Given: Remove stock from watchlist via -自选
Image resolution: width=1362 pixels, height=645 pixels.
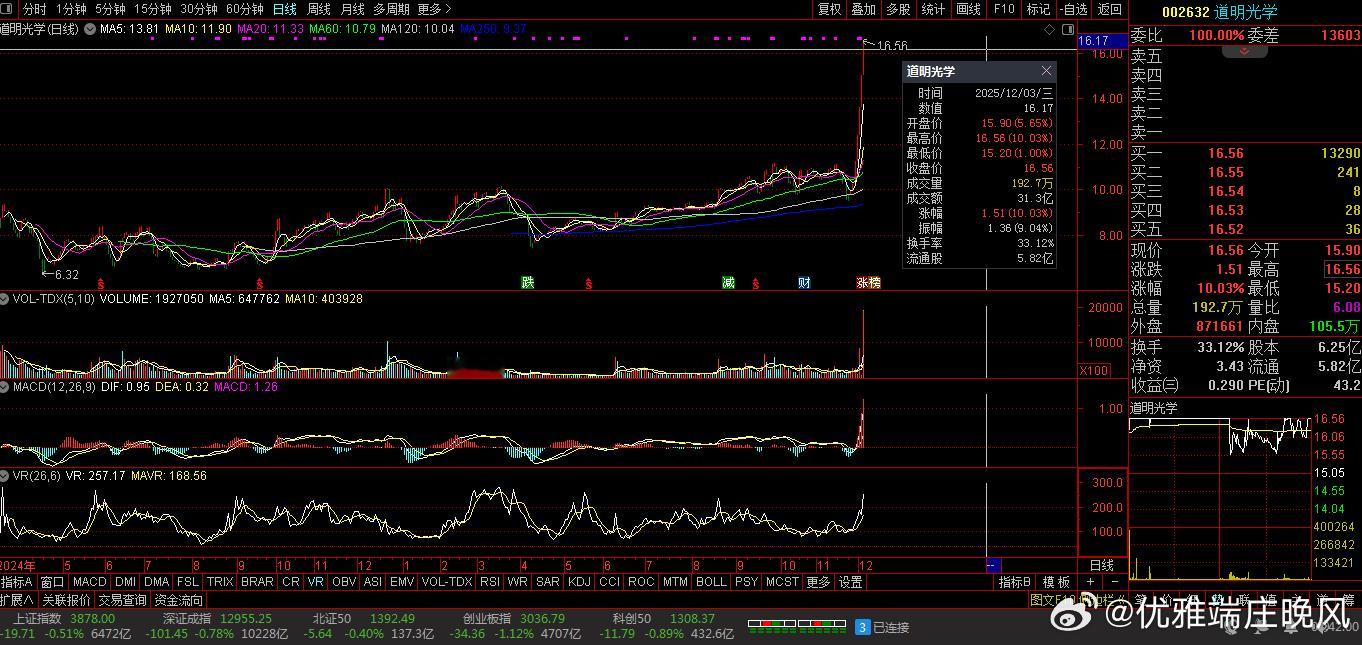Looking at the screenshot, I should coord(1073,9).
